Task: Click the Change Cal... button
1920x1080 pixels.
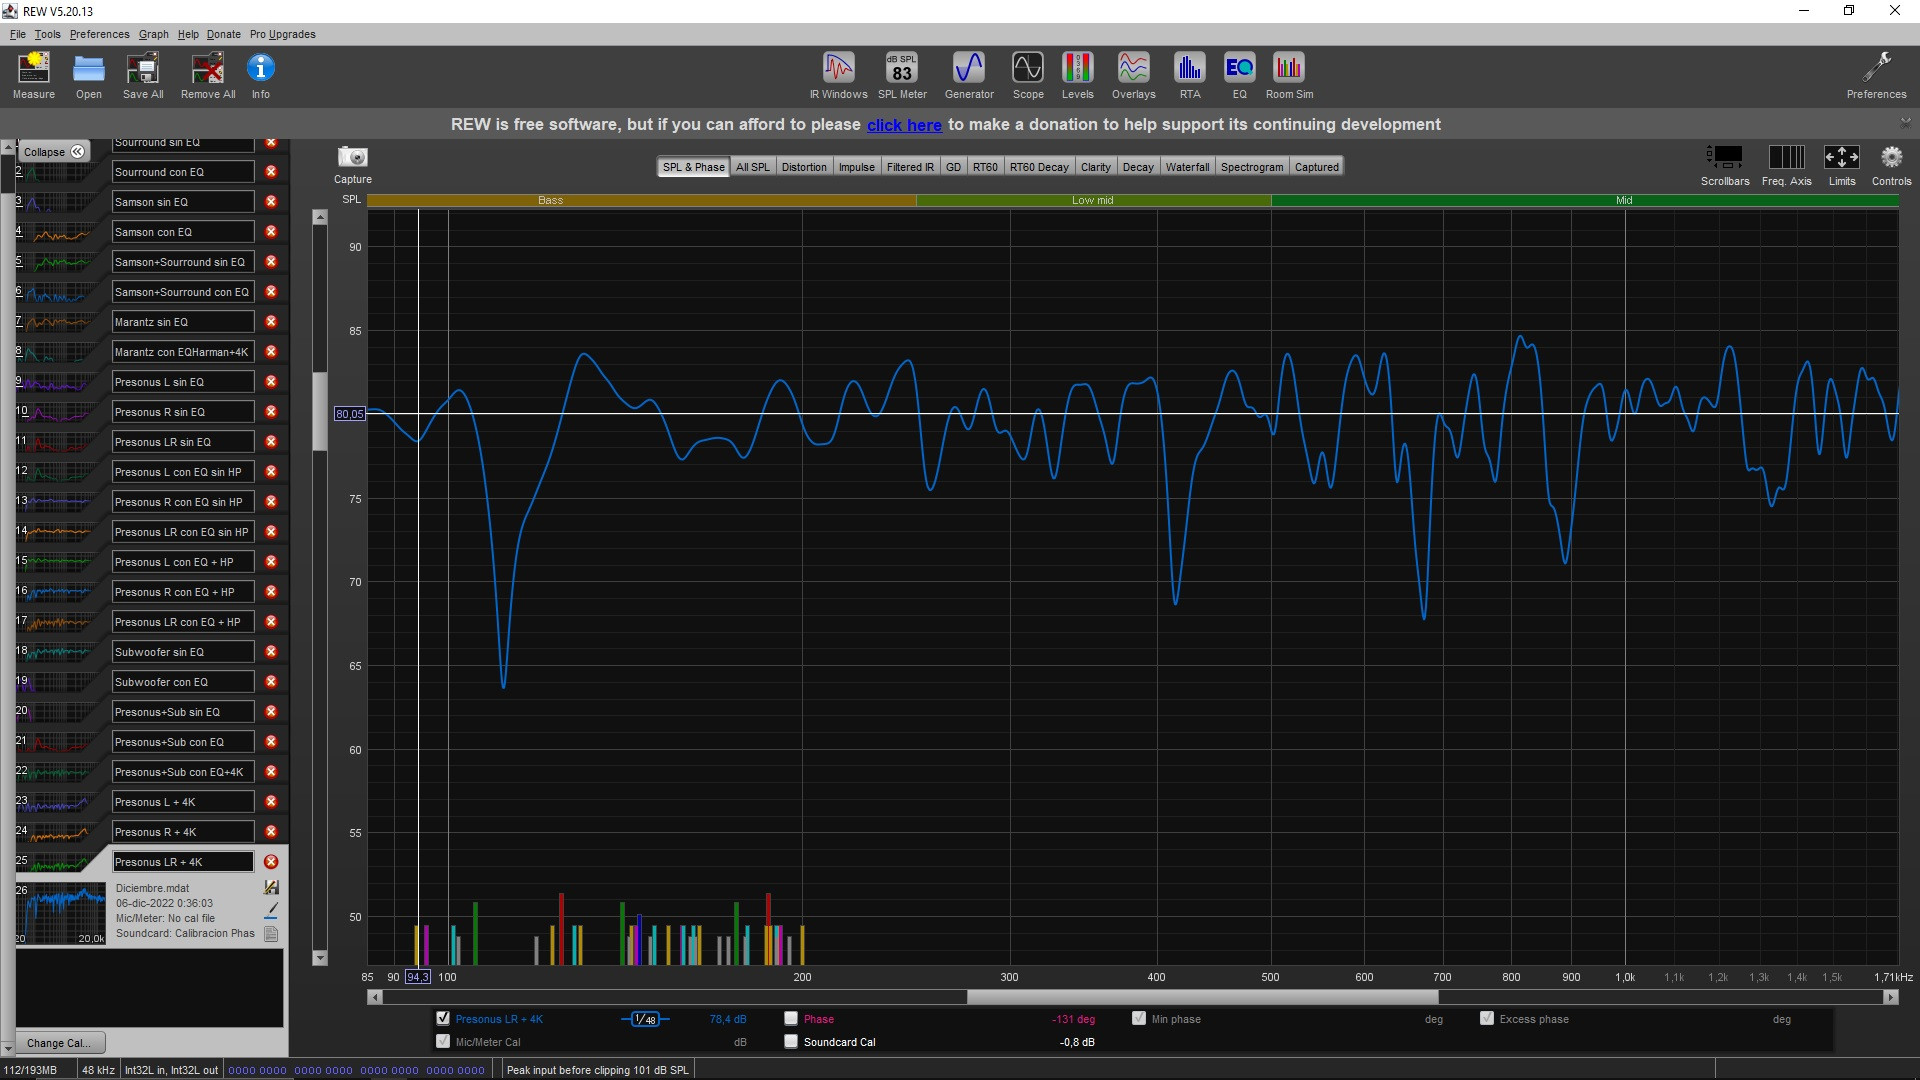Action: [x=58, y=1043]
